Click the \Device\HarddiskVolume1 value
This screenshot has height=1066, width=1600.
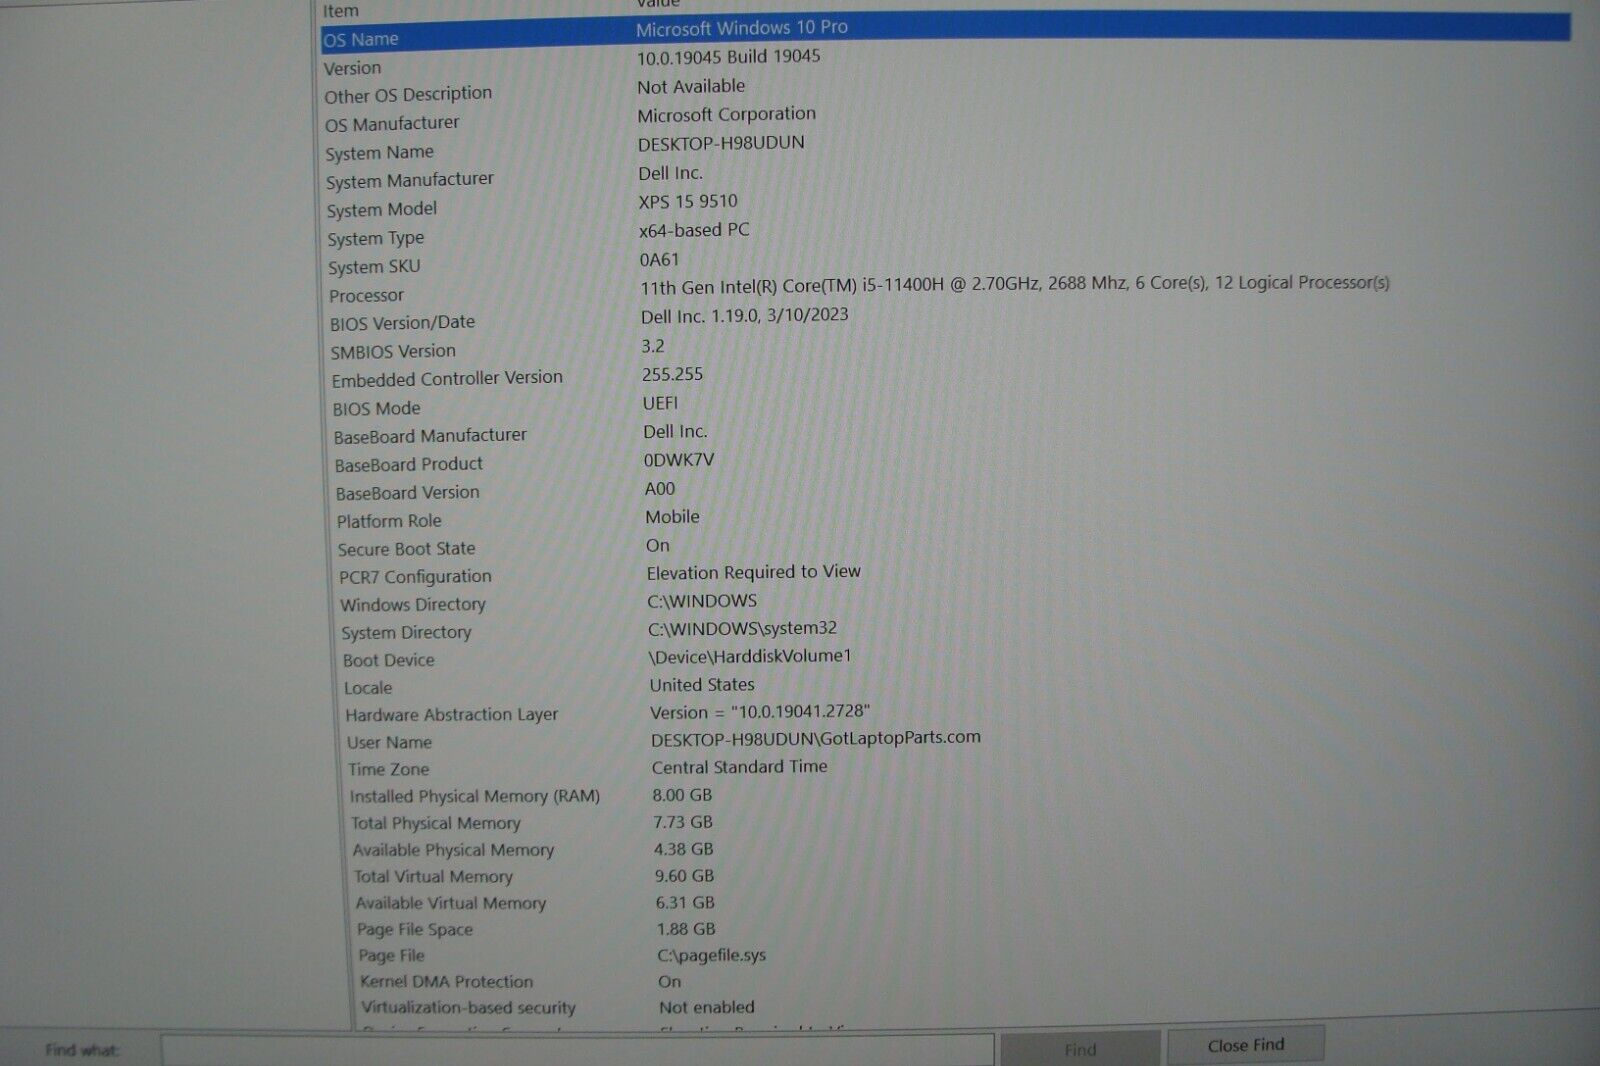point(750,657)
